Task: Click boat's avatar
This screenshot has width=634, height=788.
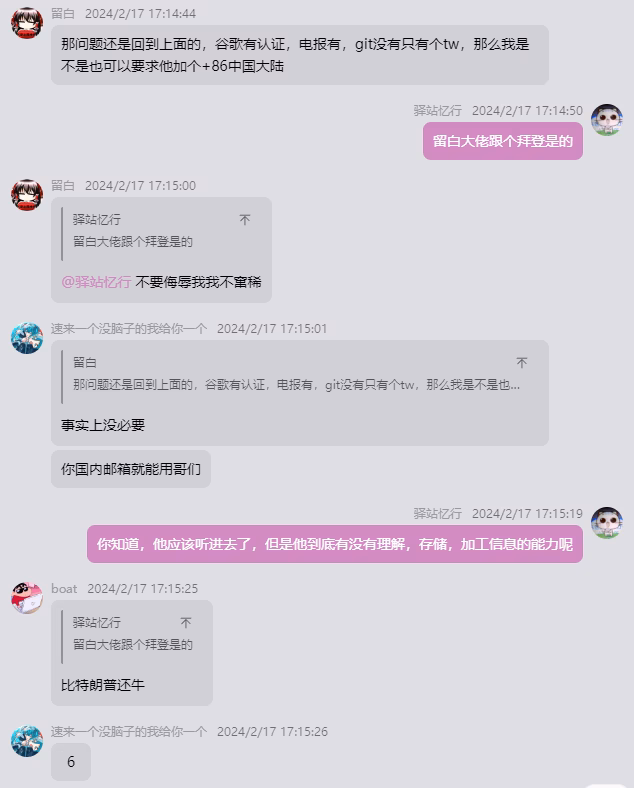Action: (x=27, y=598)
